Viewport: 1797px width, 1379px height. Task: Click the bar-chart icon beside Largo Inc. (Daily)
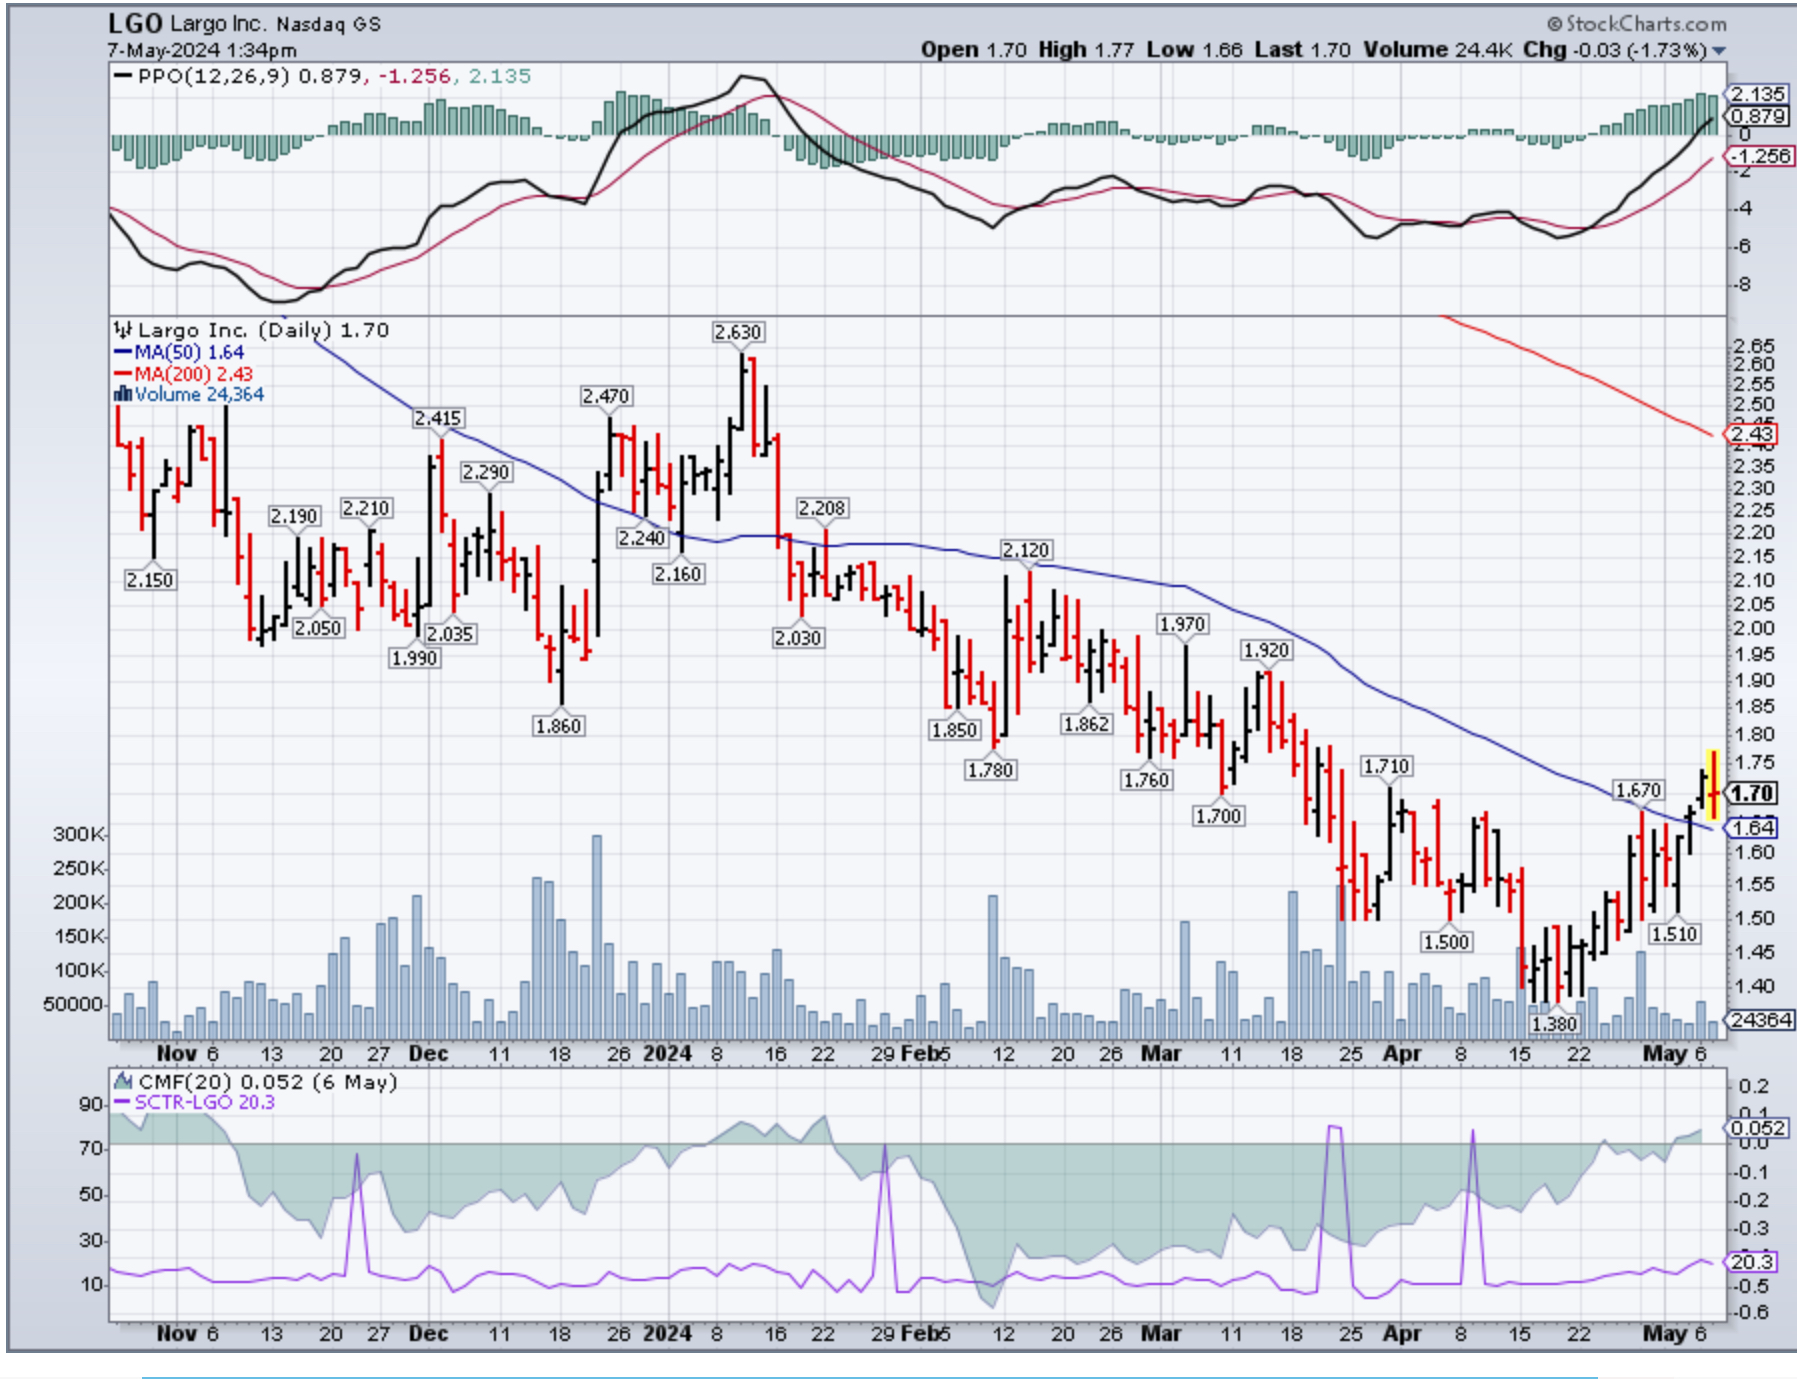(122, 330)
